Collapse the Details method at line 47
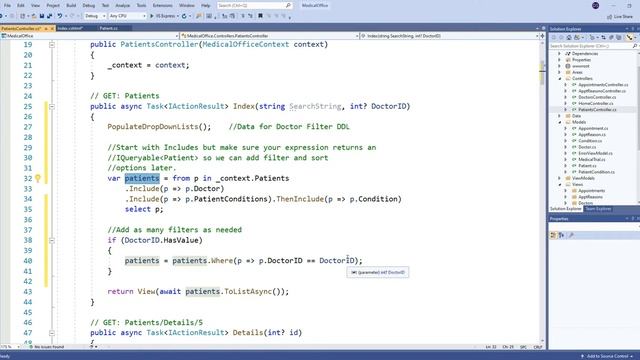This screenshot has height=360, width=640. 52,333
